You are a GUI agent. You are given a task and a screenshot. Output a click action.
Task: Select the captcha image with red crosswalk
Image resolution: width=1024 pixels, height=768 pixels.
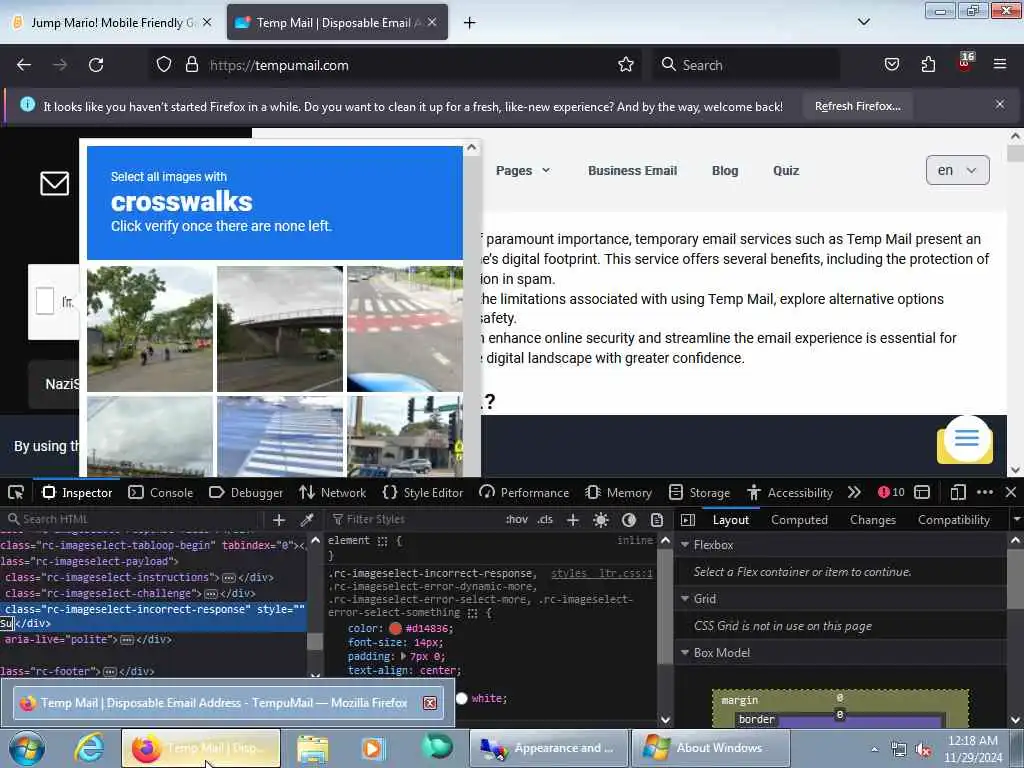pyautogui.click(x=405, y=328)
